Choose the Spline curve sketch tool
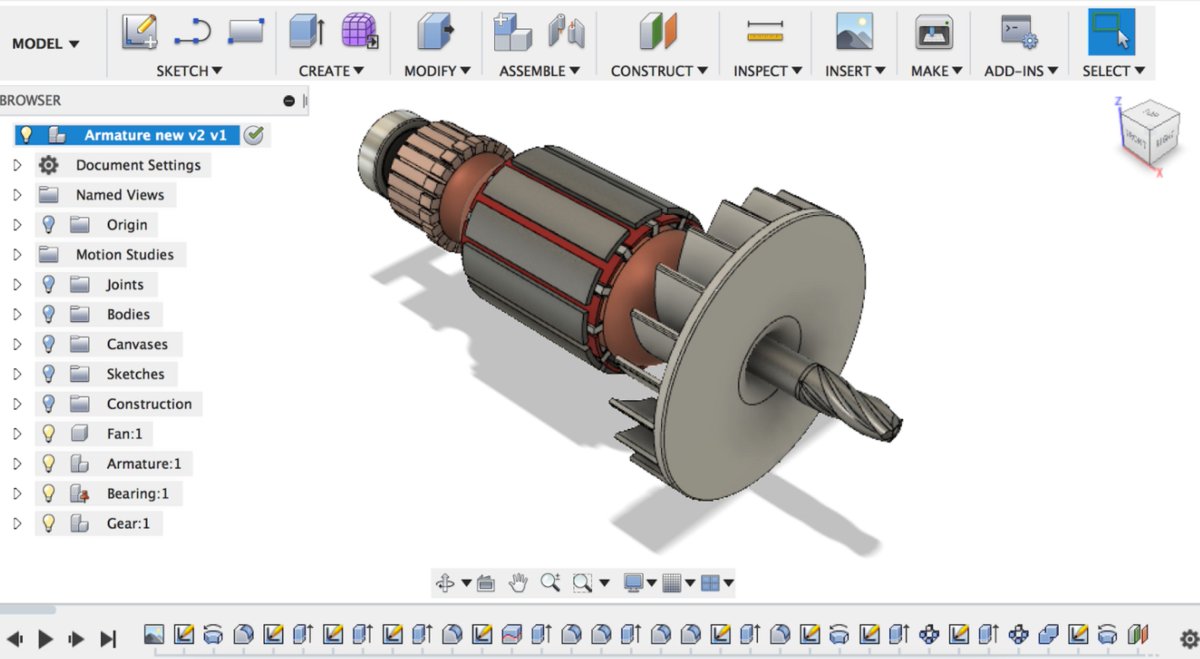 tap(192, 33)
